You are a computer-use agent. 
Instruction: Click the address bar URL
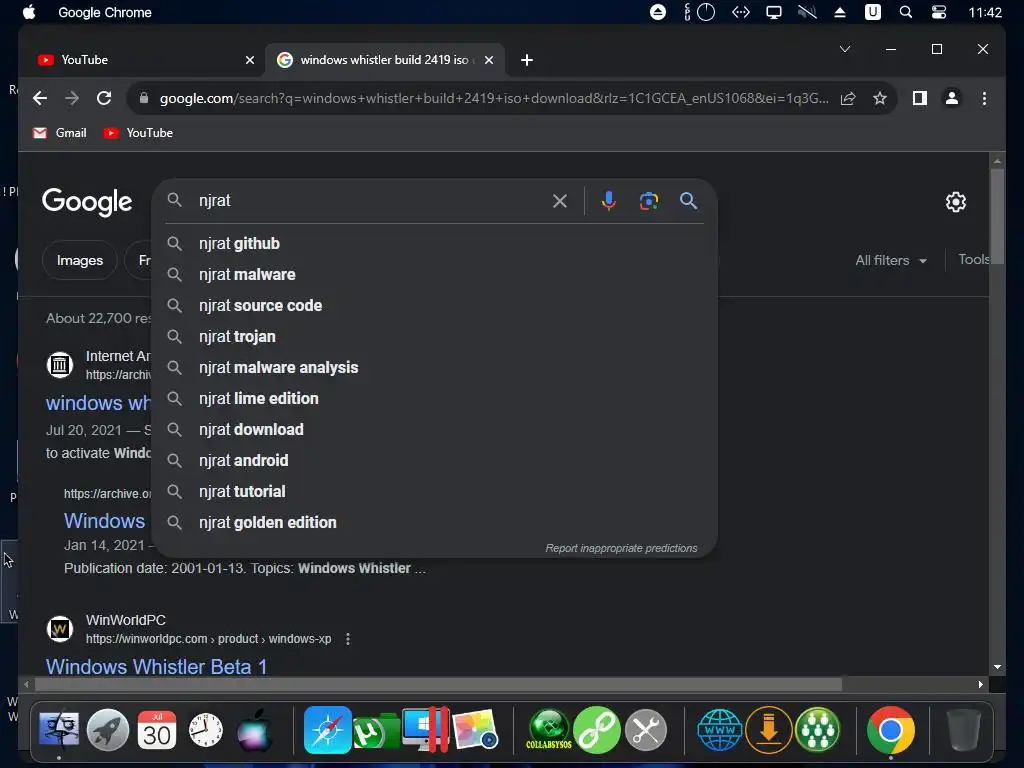tap(494, 99)
